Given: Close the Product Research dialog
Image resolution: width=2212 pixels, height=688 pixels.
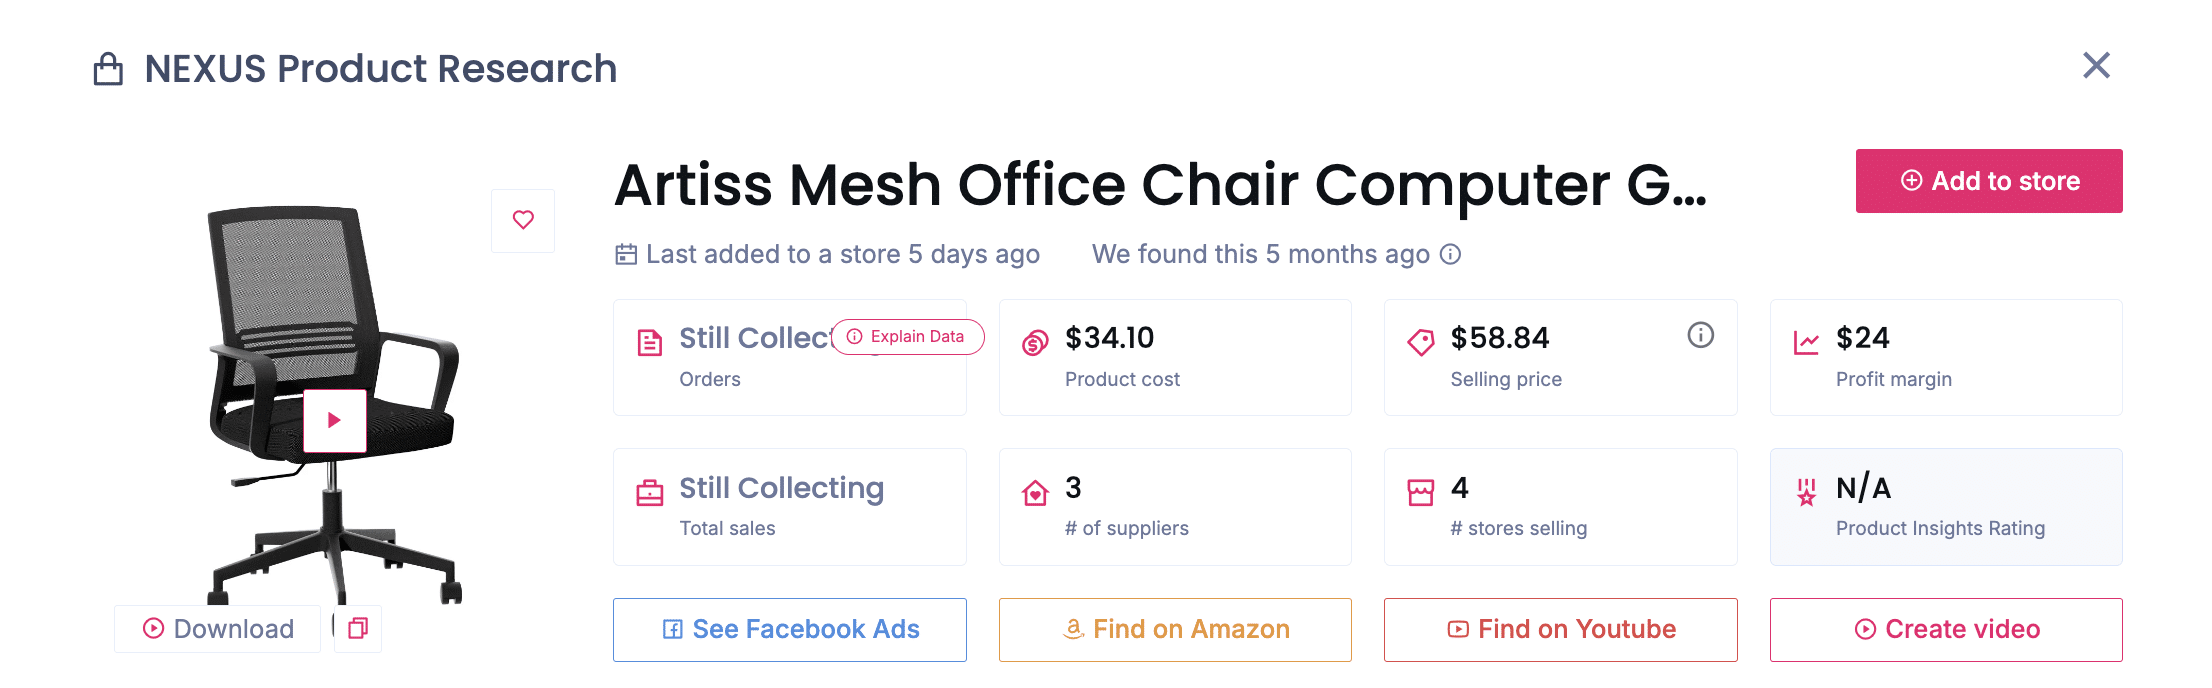Looking at the screenshot, I should (2096, 66).
